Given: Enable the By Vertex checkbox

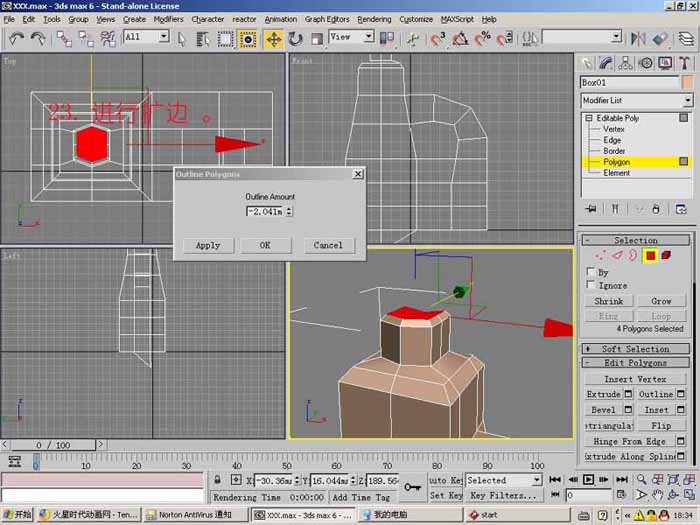Looking at the screenshot, I should 590,272.
